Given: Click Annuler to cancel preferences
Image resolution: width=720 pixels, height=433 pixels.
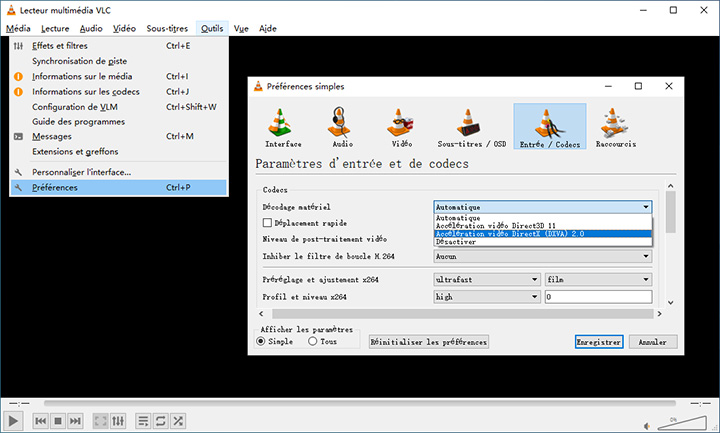Looking at the screenshot, I should [x=652, y=342].
